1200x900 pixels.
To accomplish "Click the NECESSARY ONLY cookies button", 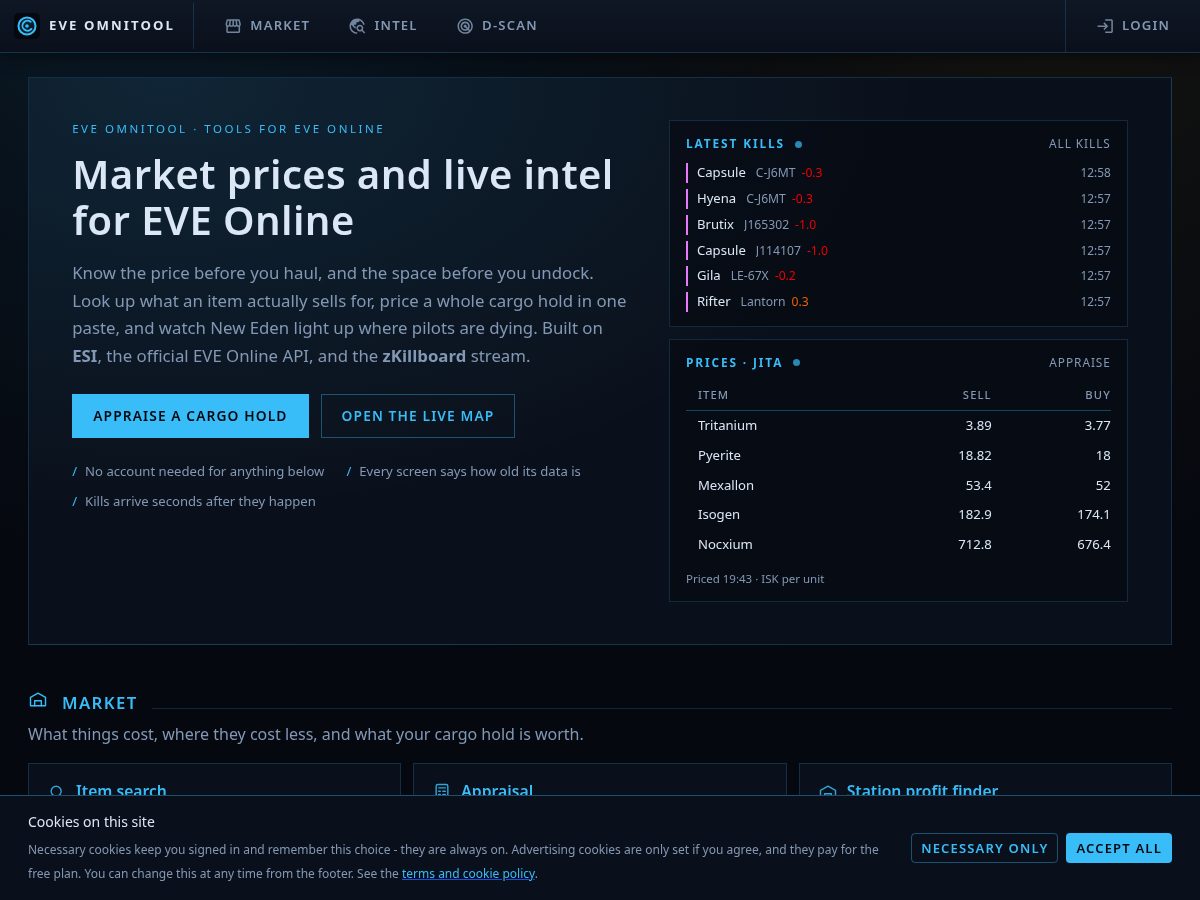I will tap(984, 848).
